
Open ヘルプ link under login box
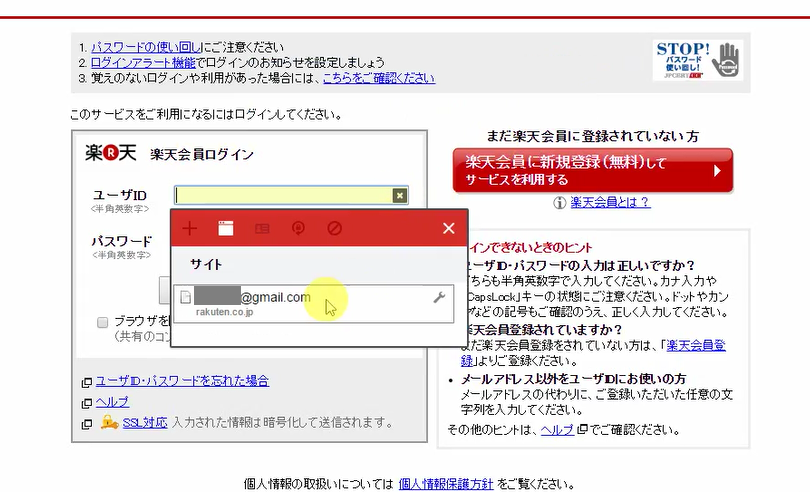point(112,402)
